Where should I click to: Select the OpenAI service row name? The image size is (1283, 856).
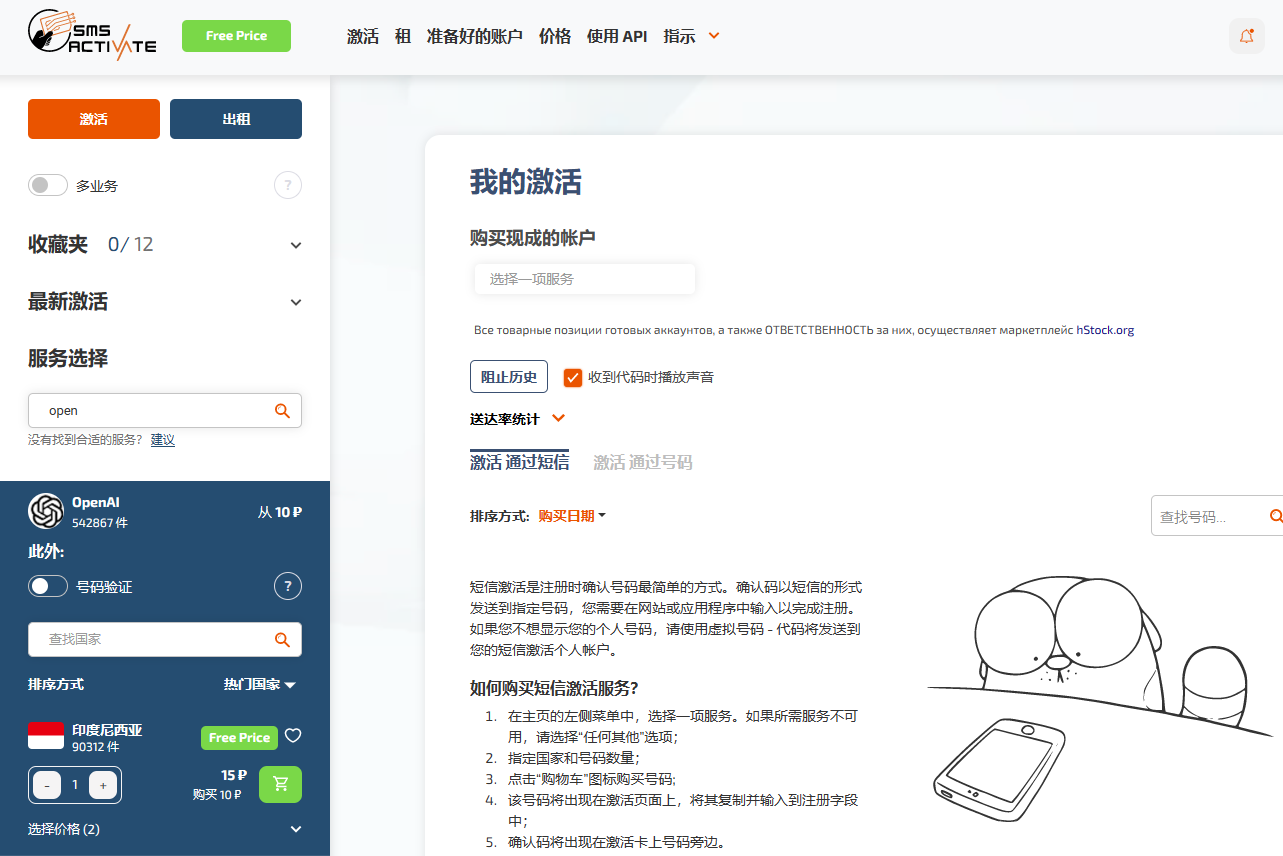click(96, 502)
